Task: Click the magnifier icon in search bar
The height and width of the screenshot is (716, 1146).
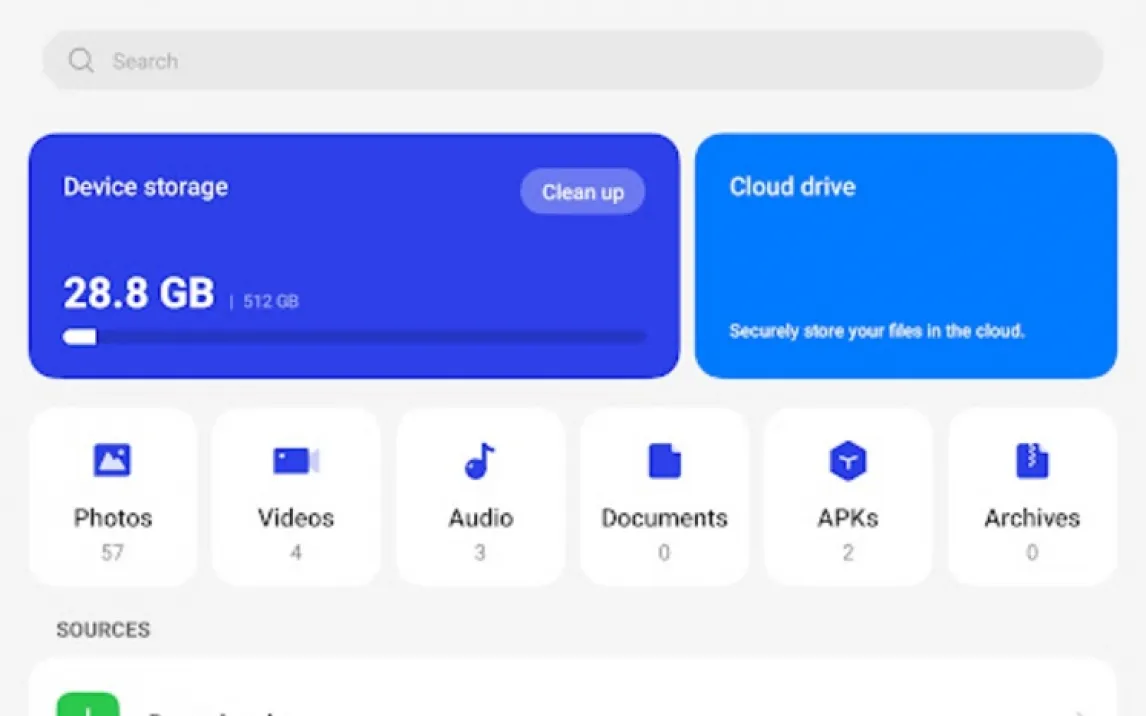Action: tap(81, 61)
